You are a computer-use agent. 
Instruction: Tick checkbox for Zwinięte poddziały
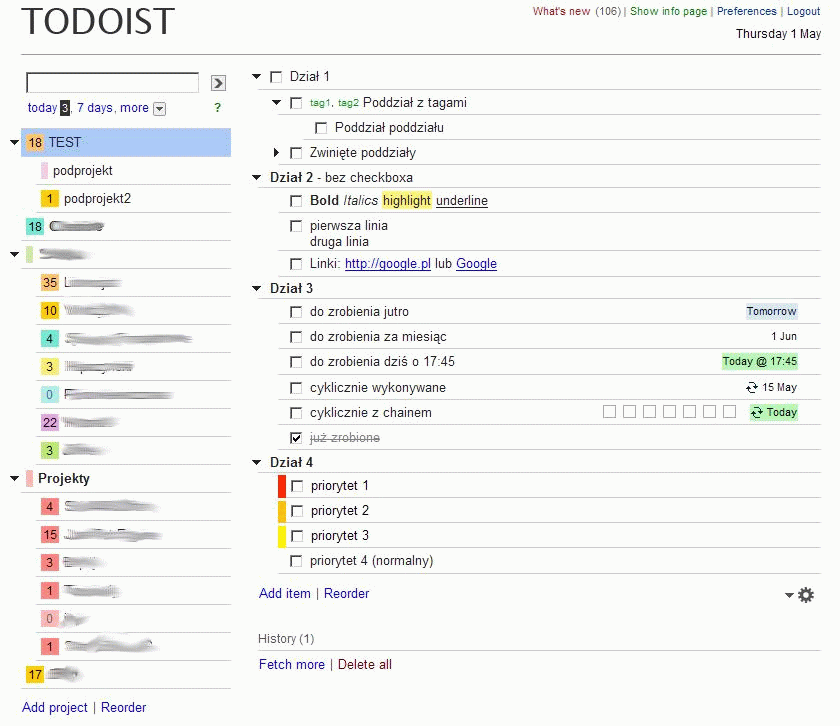(296, 153)
